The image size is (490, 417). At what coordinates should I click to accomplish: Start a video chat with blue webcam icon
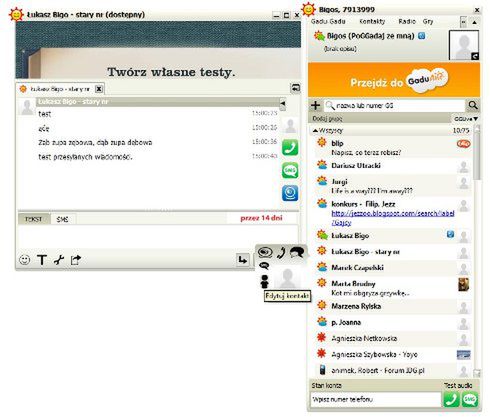[x=290, y=193]
